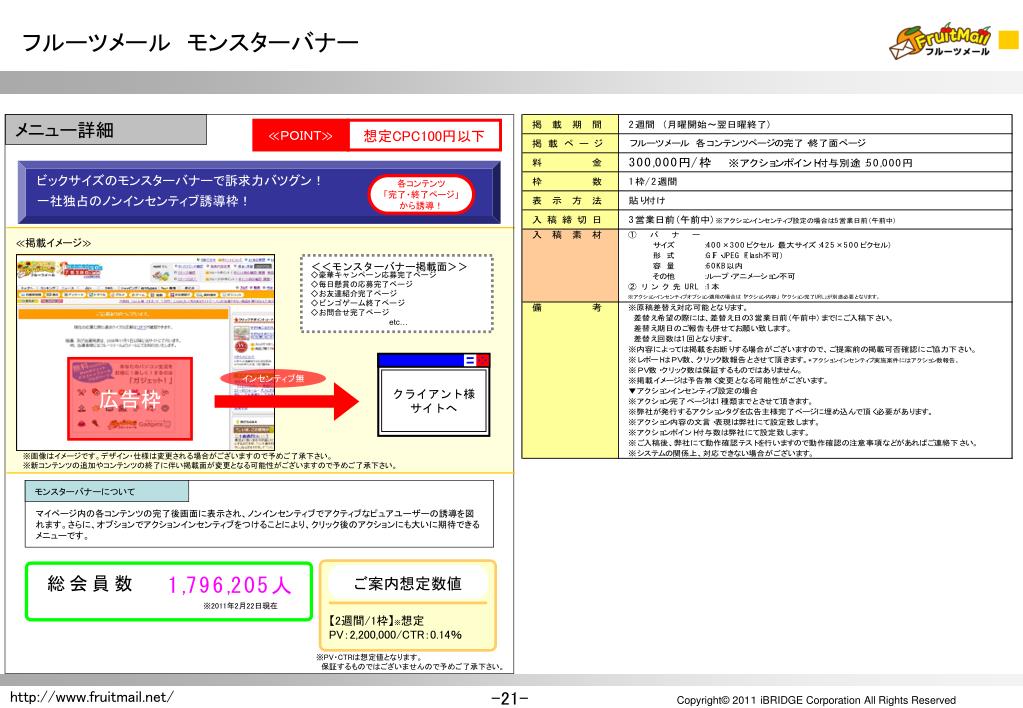Click the ◇ビンゴゲーム終了ページ item
Viewport: 1023px width, 708px height.
coord(358,303)
